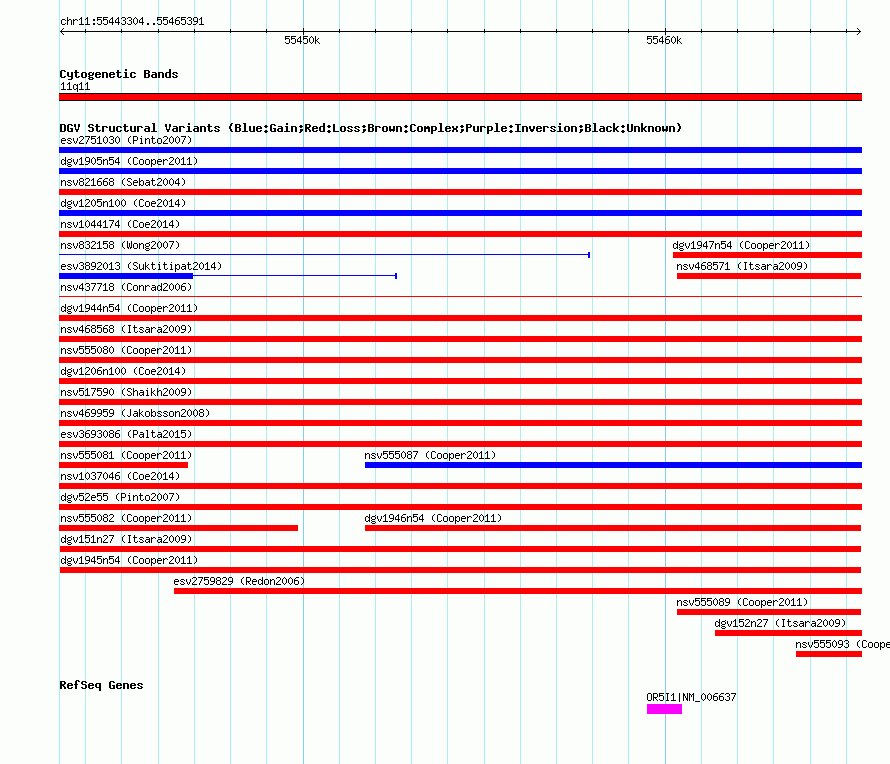
Task: Click the red bar of nsv555082
Action: coord(178,528)
